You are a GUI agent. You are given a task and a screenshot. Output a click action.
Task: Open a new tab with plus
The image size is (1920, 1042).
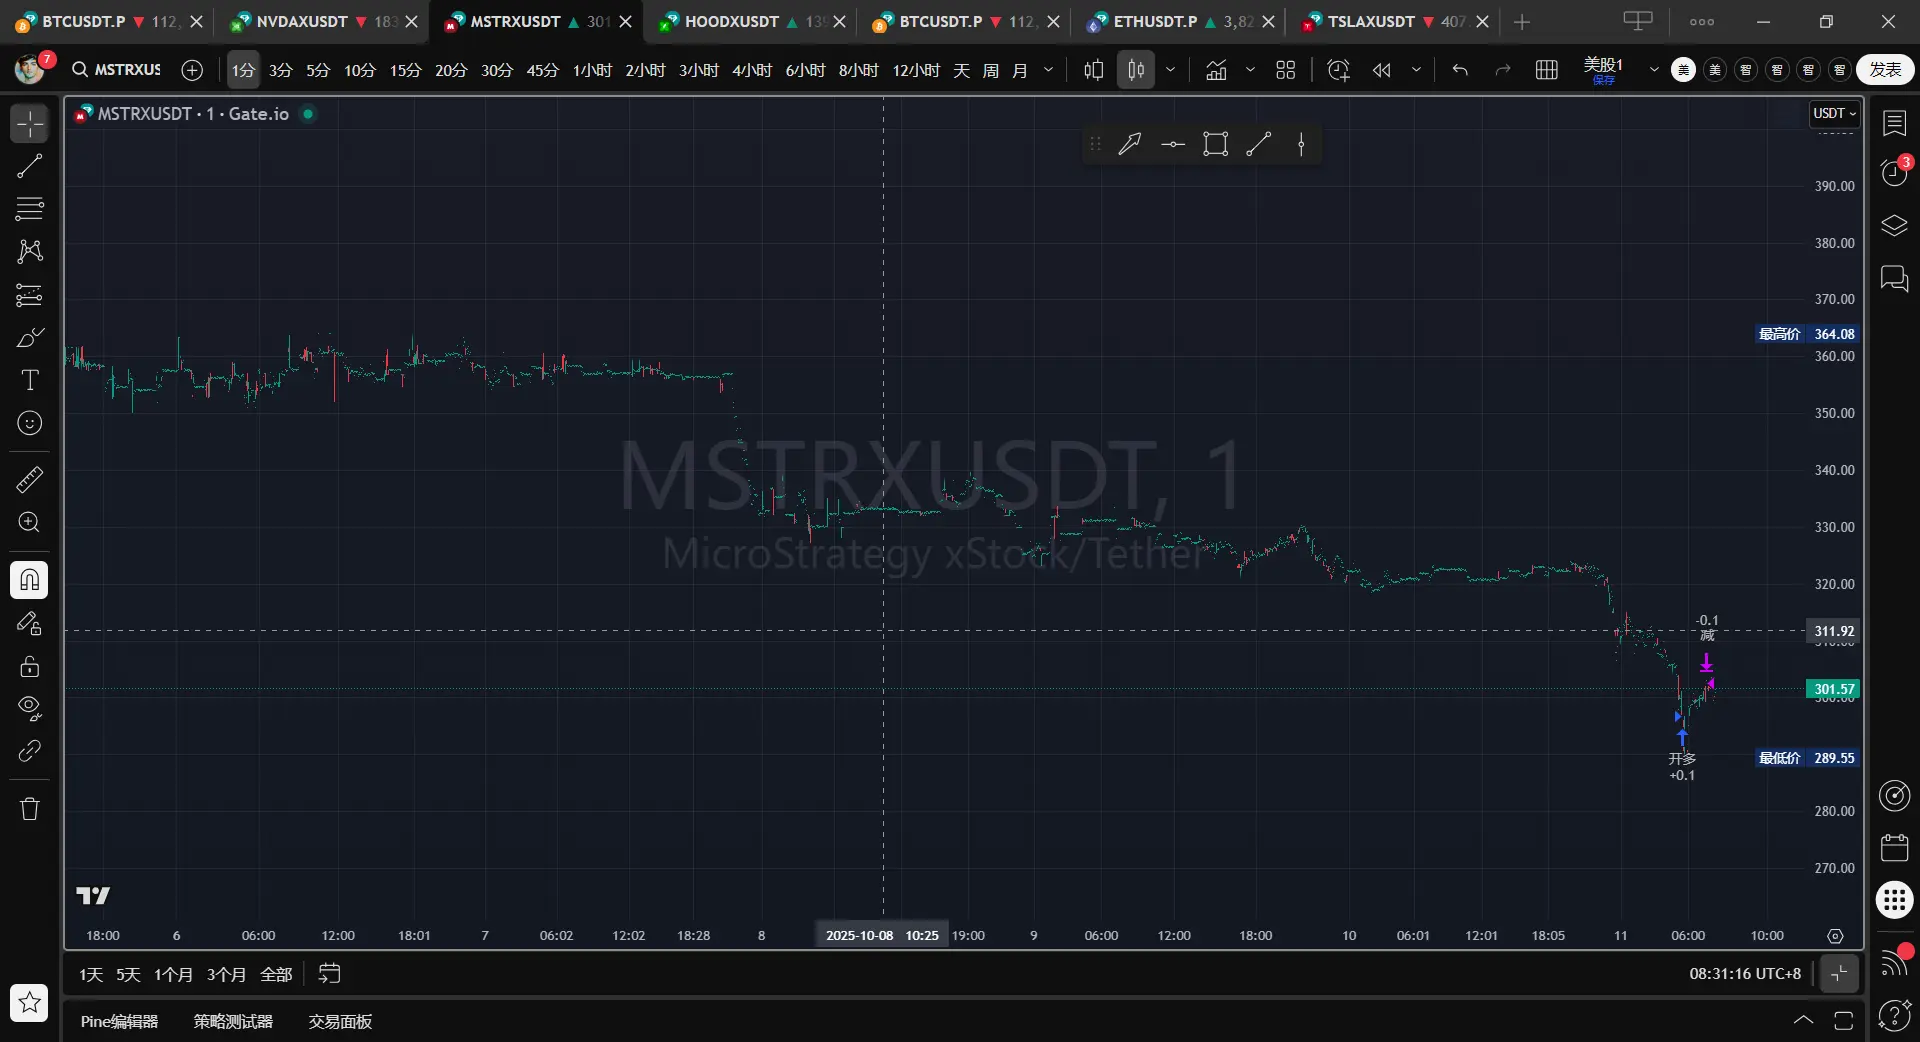tap(1522, 22)
